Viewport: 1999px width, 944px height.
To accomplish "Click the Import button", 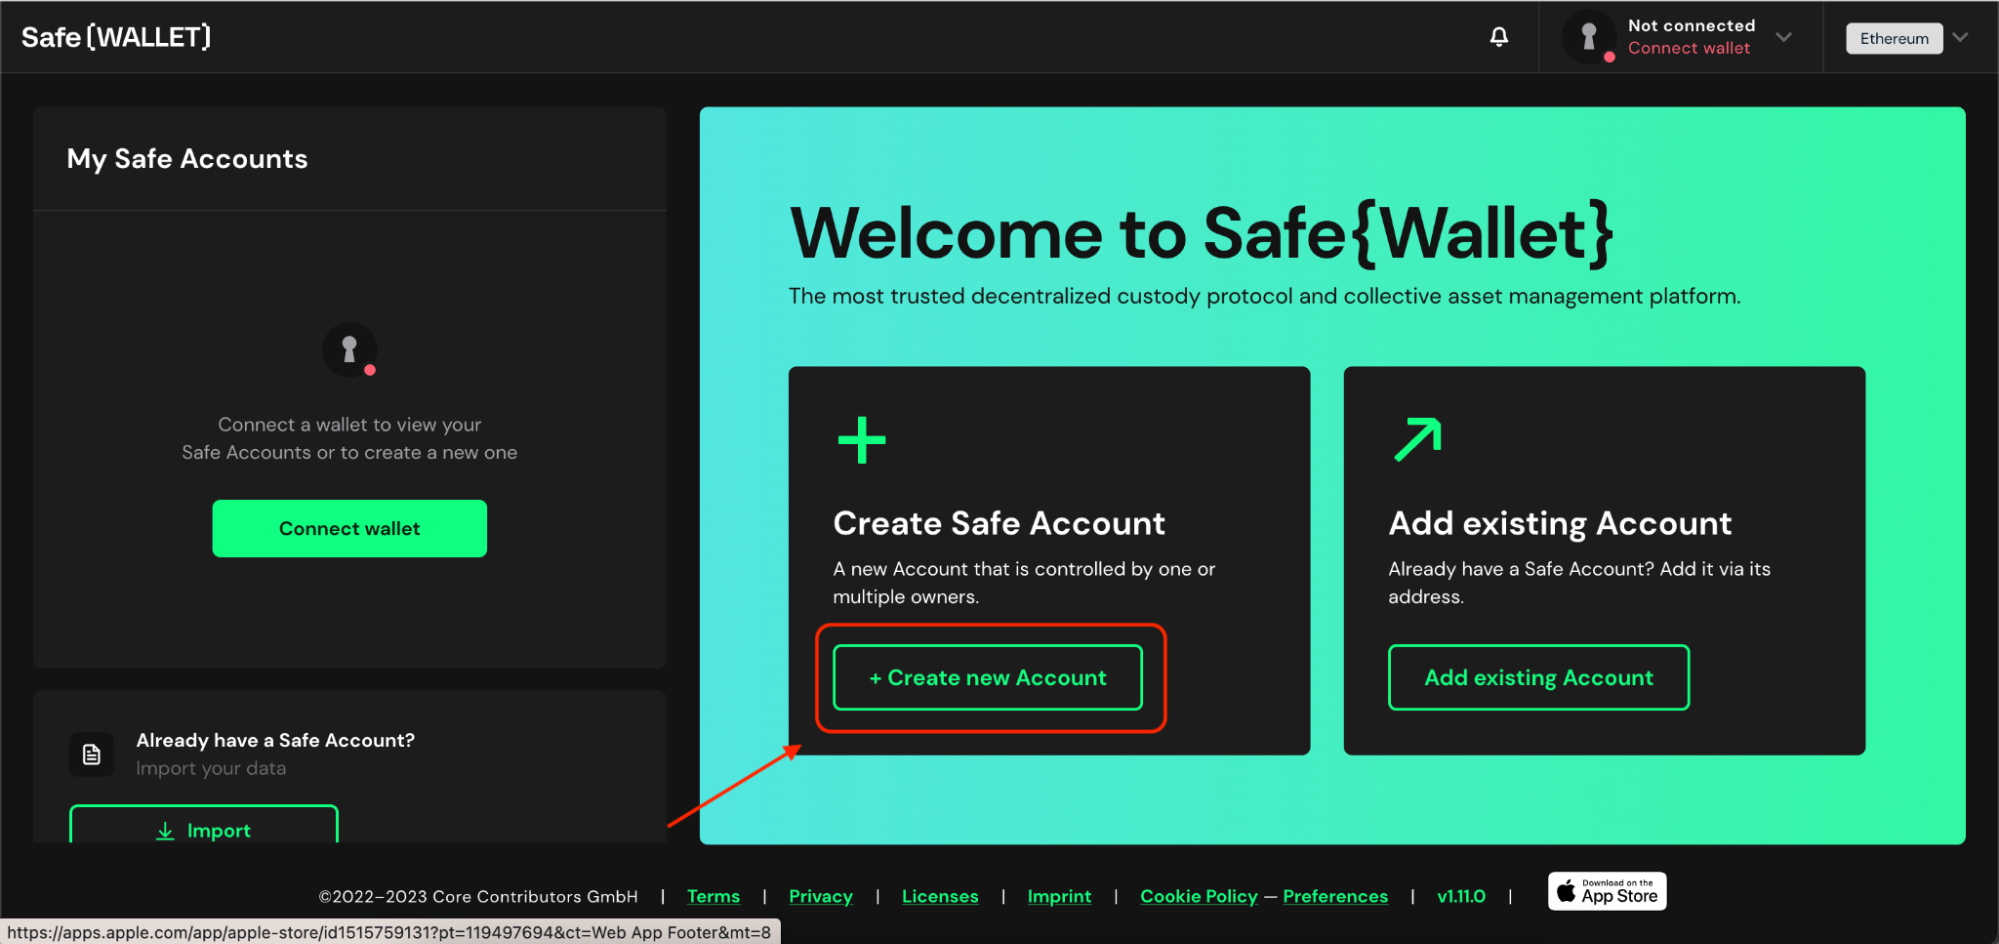I will click(x=204, y=830).
